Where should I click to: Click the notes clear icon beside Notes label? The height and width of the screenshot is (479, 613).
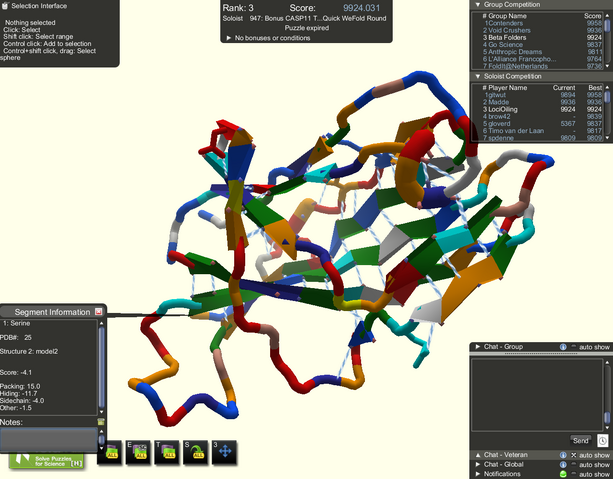(x=100, y=422)
